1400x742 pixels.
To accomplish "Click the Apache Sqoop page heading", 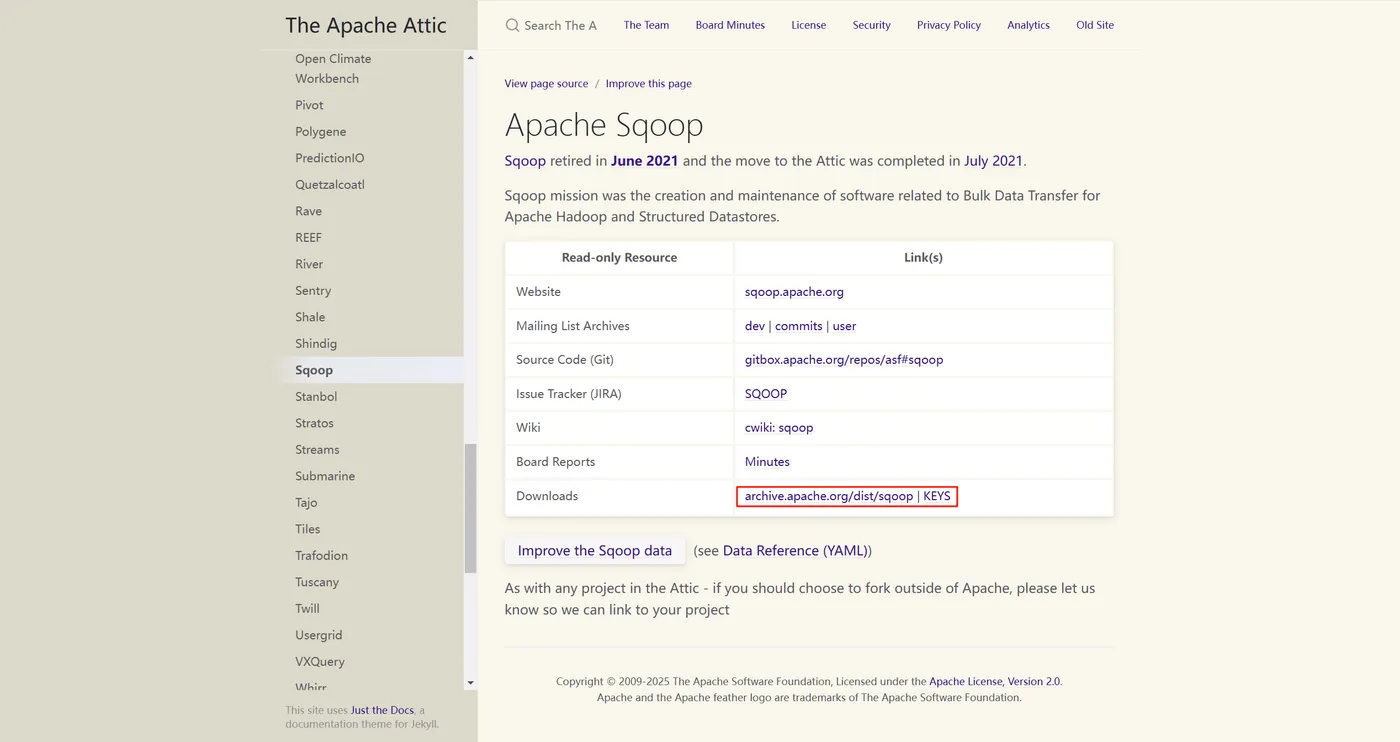I will coord(604,125).
